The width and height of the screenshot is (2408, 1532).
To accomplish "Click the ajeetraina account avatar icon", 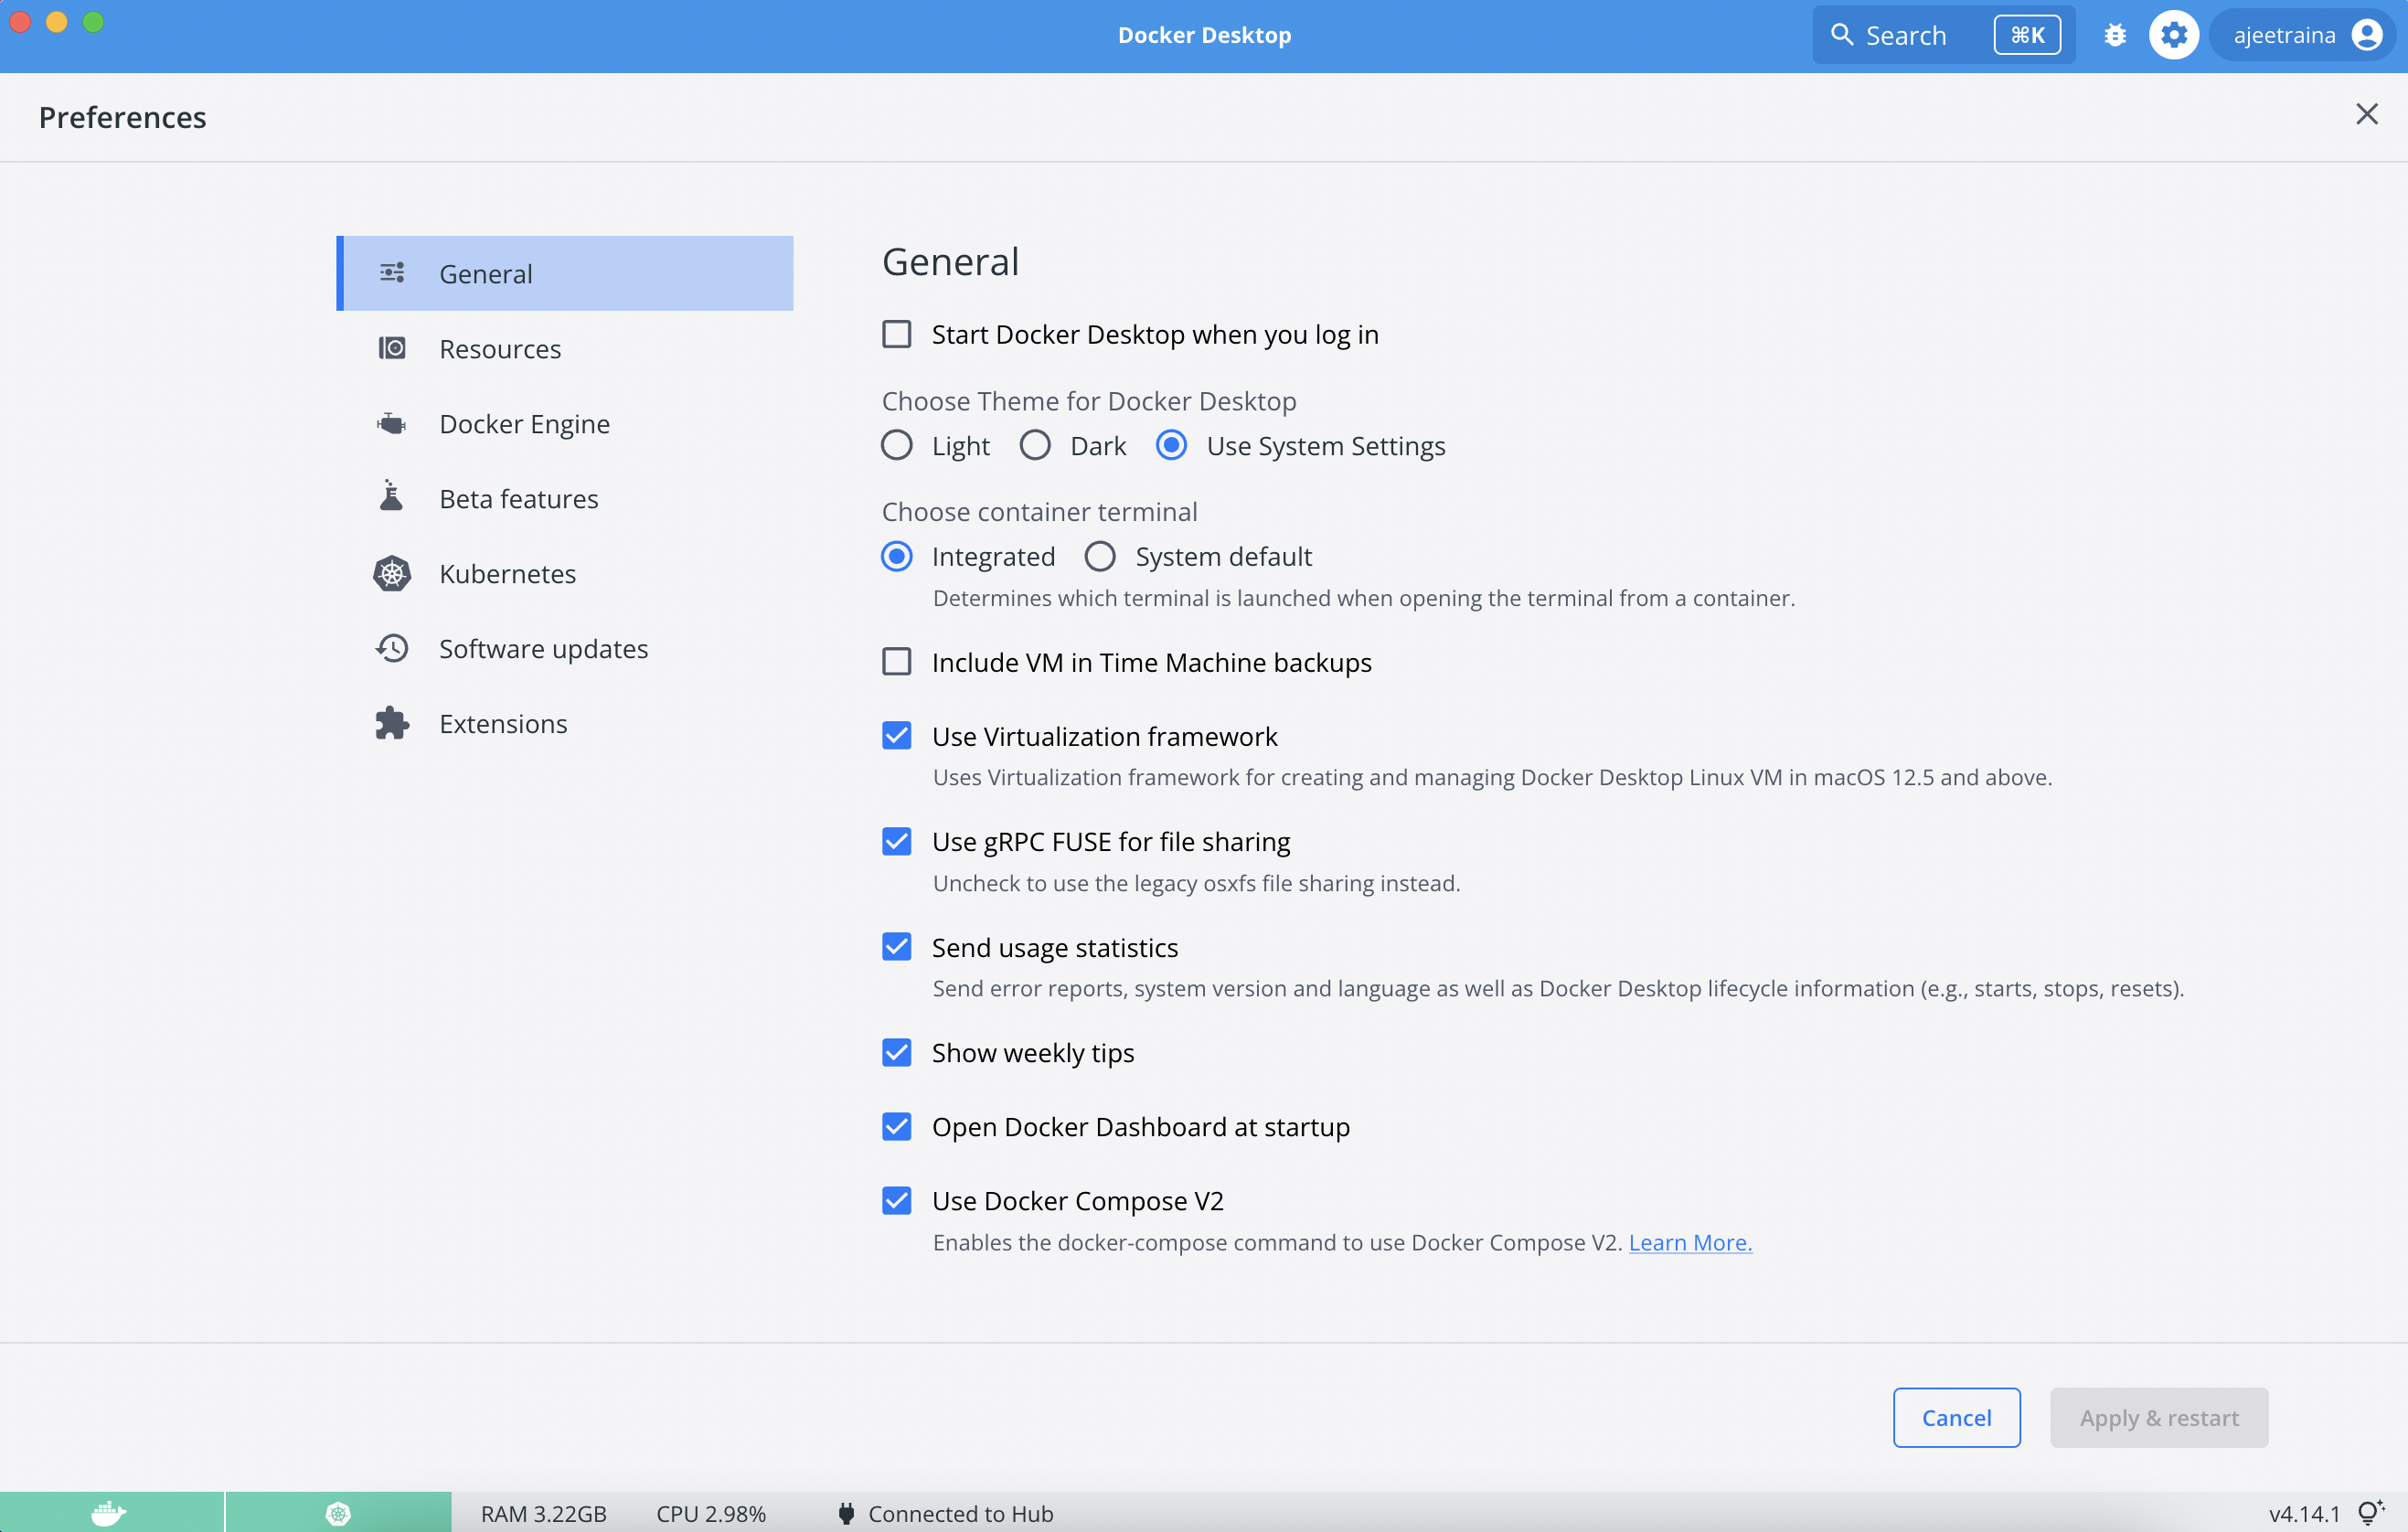I will [x=2366, y=36].
